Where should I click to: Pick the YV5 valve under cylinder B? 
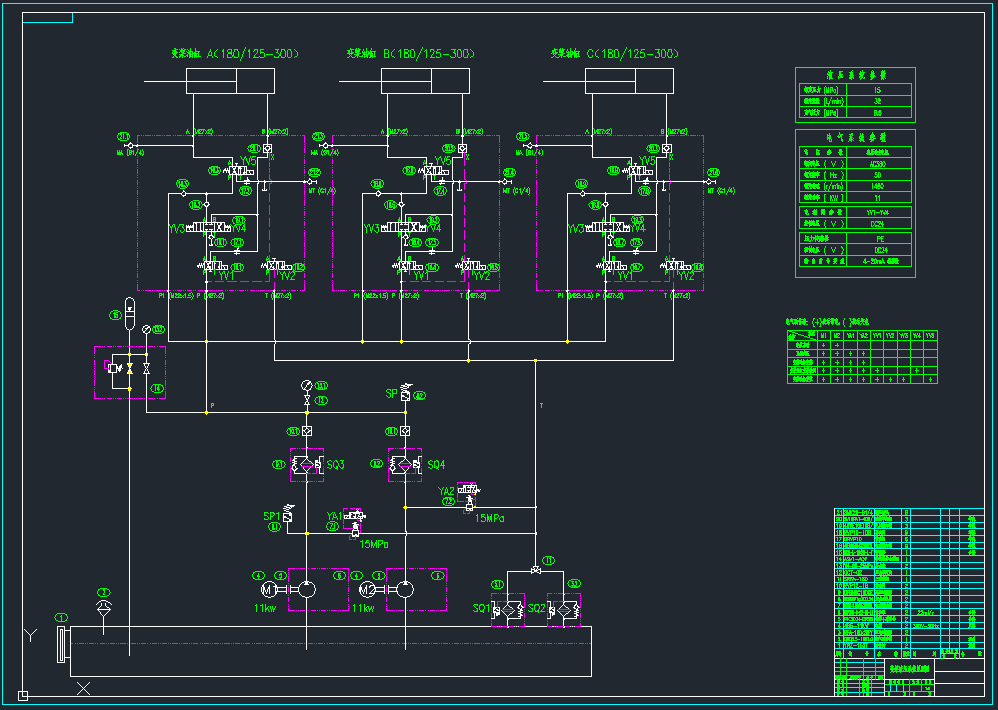coord(433,171)
